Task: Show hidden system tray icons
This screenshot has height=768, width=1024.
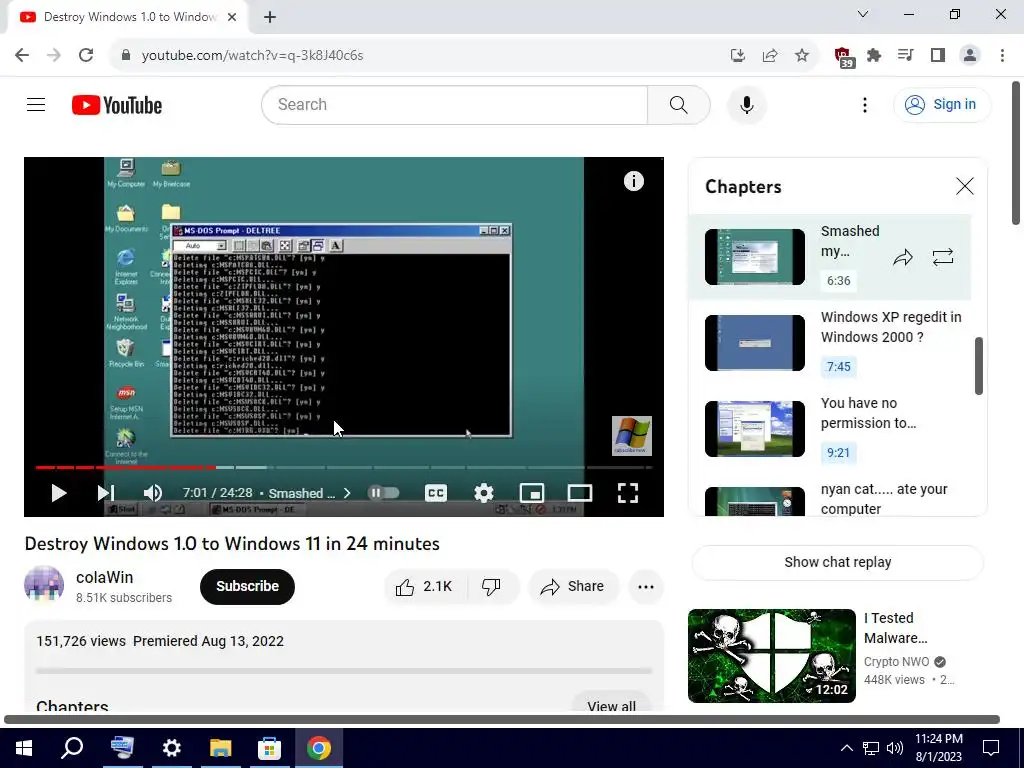Action: point(846,748)
